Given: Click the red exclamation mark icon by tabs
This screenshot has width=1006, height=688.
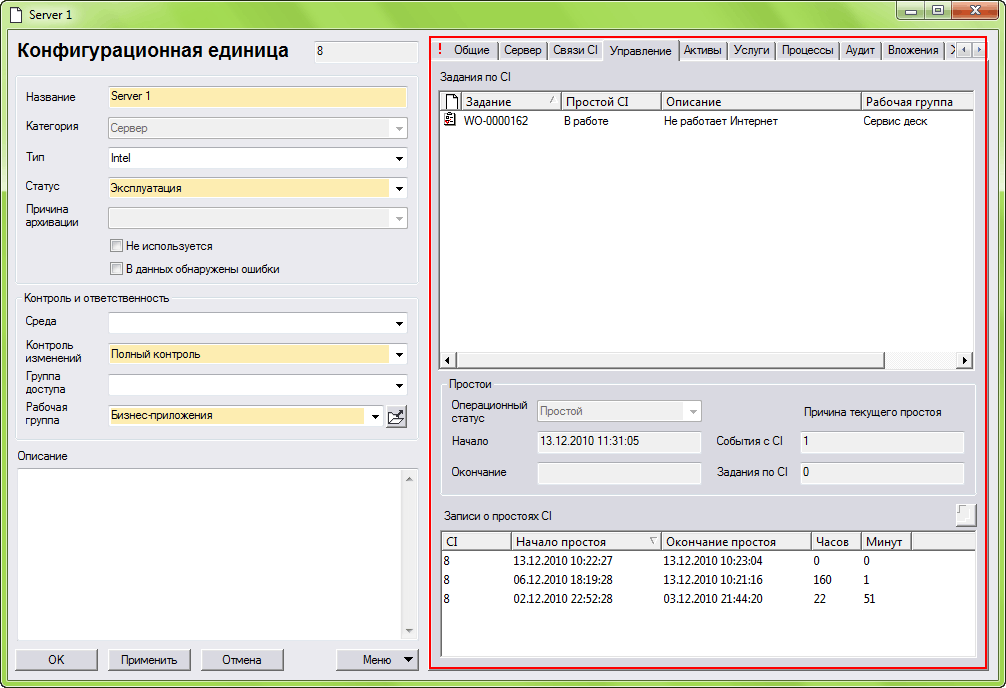Looking at the screenshot, I should click(x=440, y=49).
